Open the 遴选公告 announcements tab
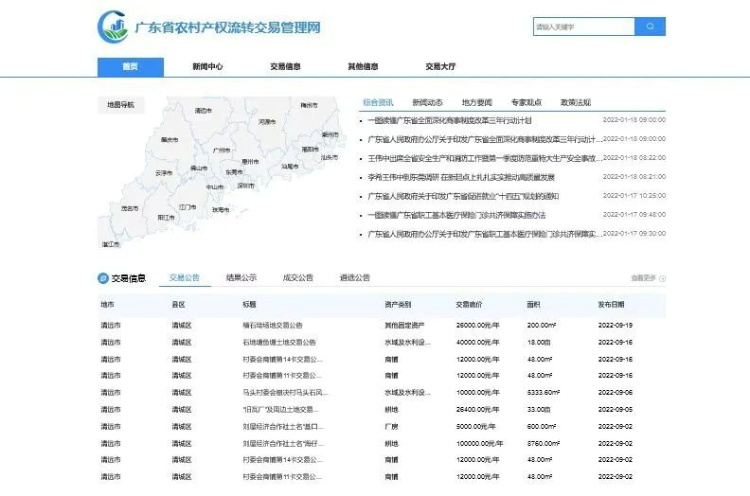The image size is (750, 496). point(355,277)
